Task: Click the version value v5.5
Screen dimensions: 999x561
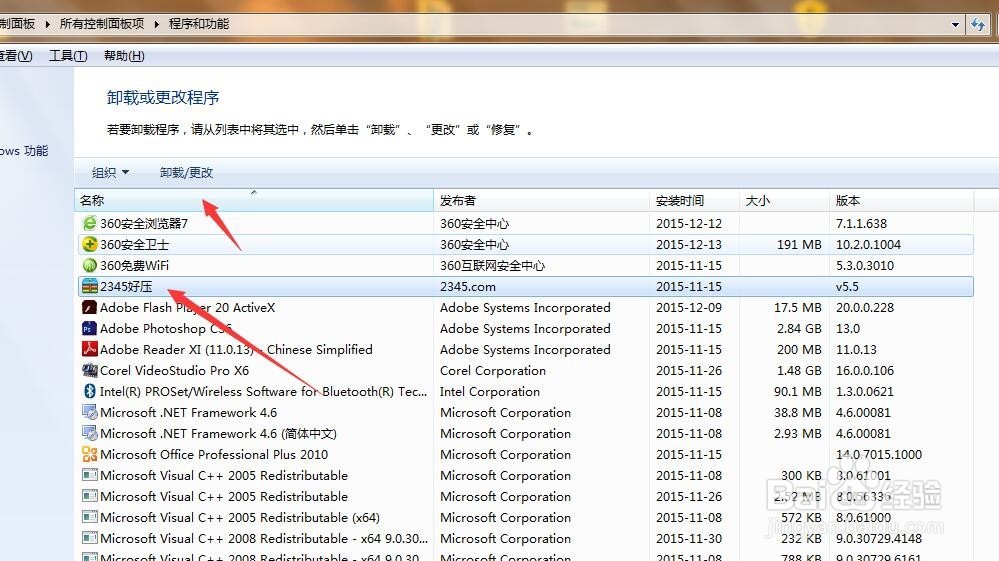Action: 847,287
